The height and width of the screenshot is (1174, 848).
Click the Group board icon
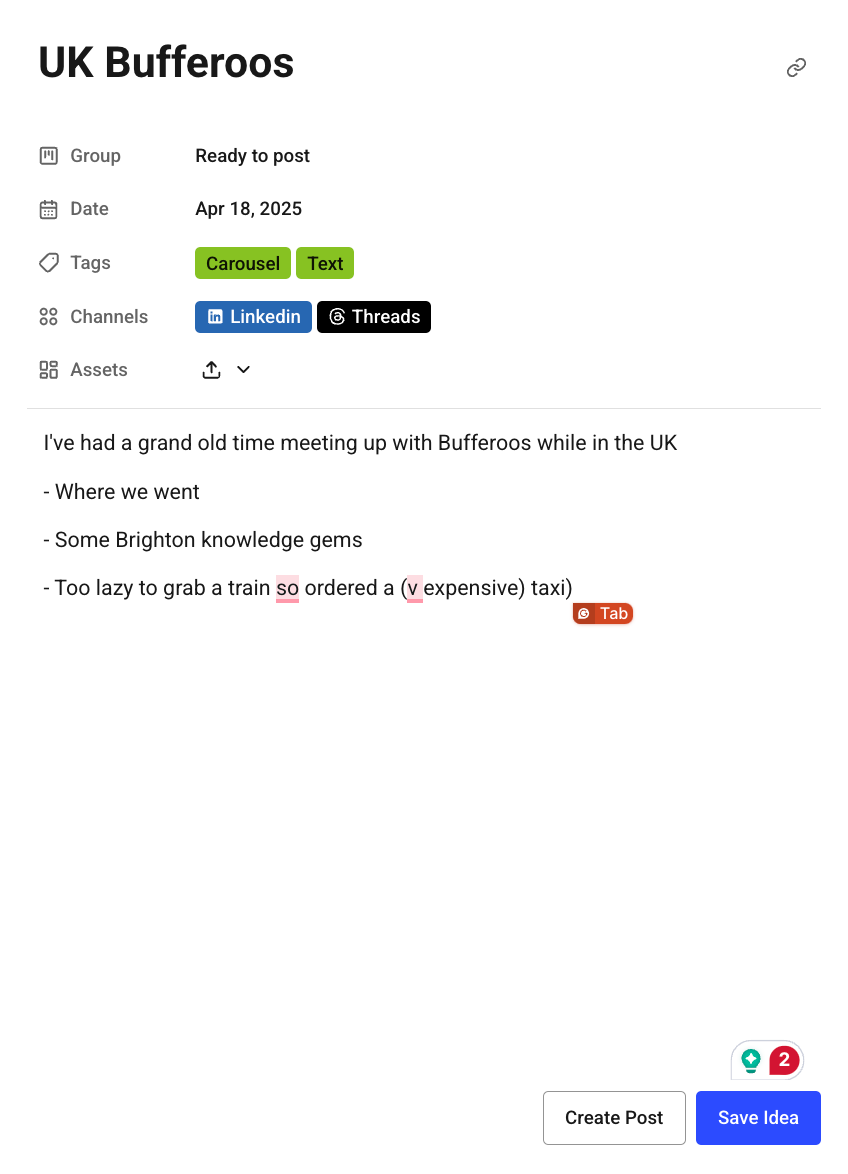click(49, 156)
